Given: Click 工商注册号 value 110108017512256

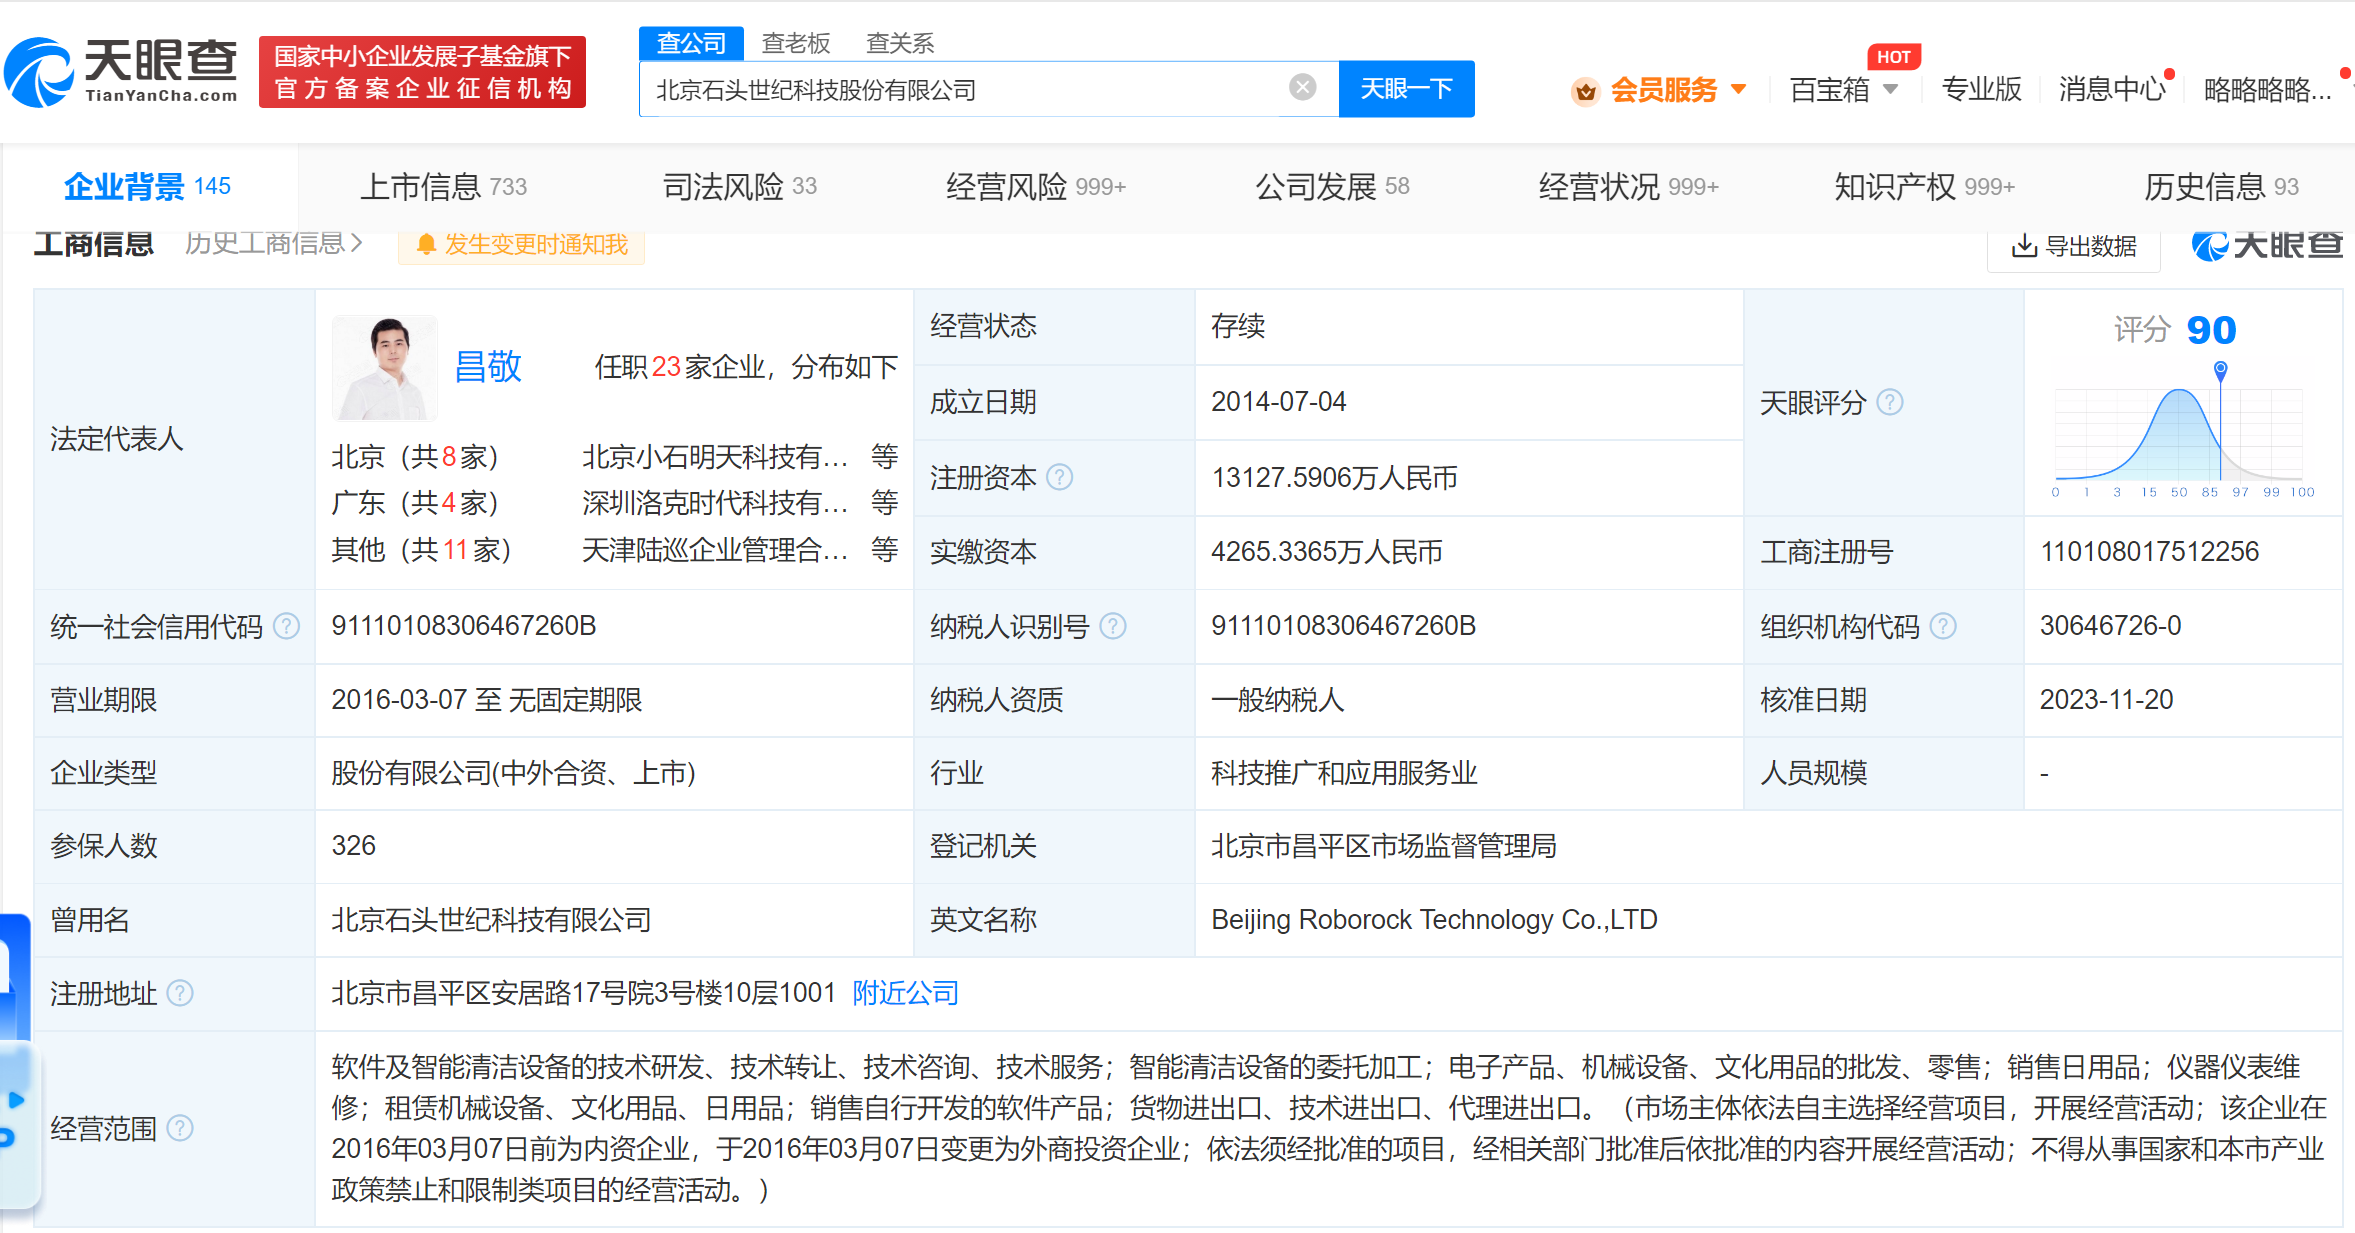Looking at the screenshot, I should [x=2149, y=552].
